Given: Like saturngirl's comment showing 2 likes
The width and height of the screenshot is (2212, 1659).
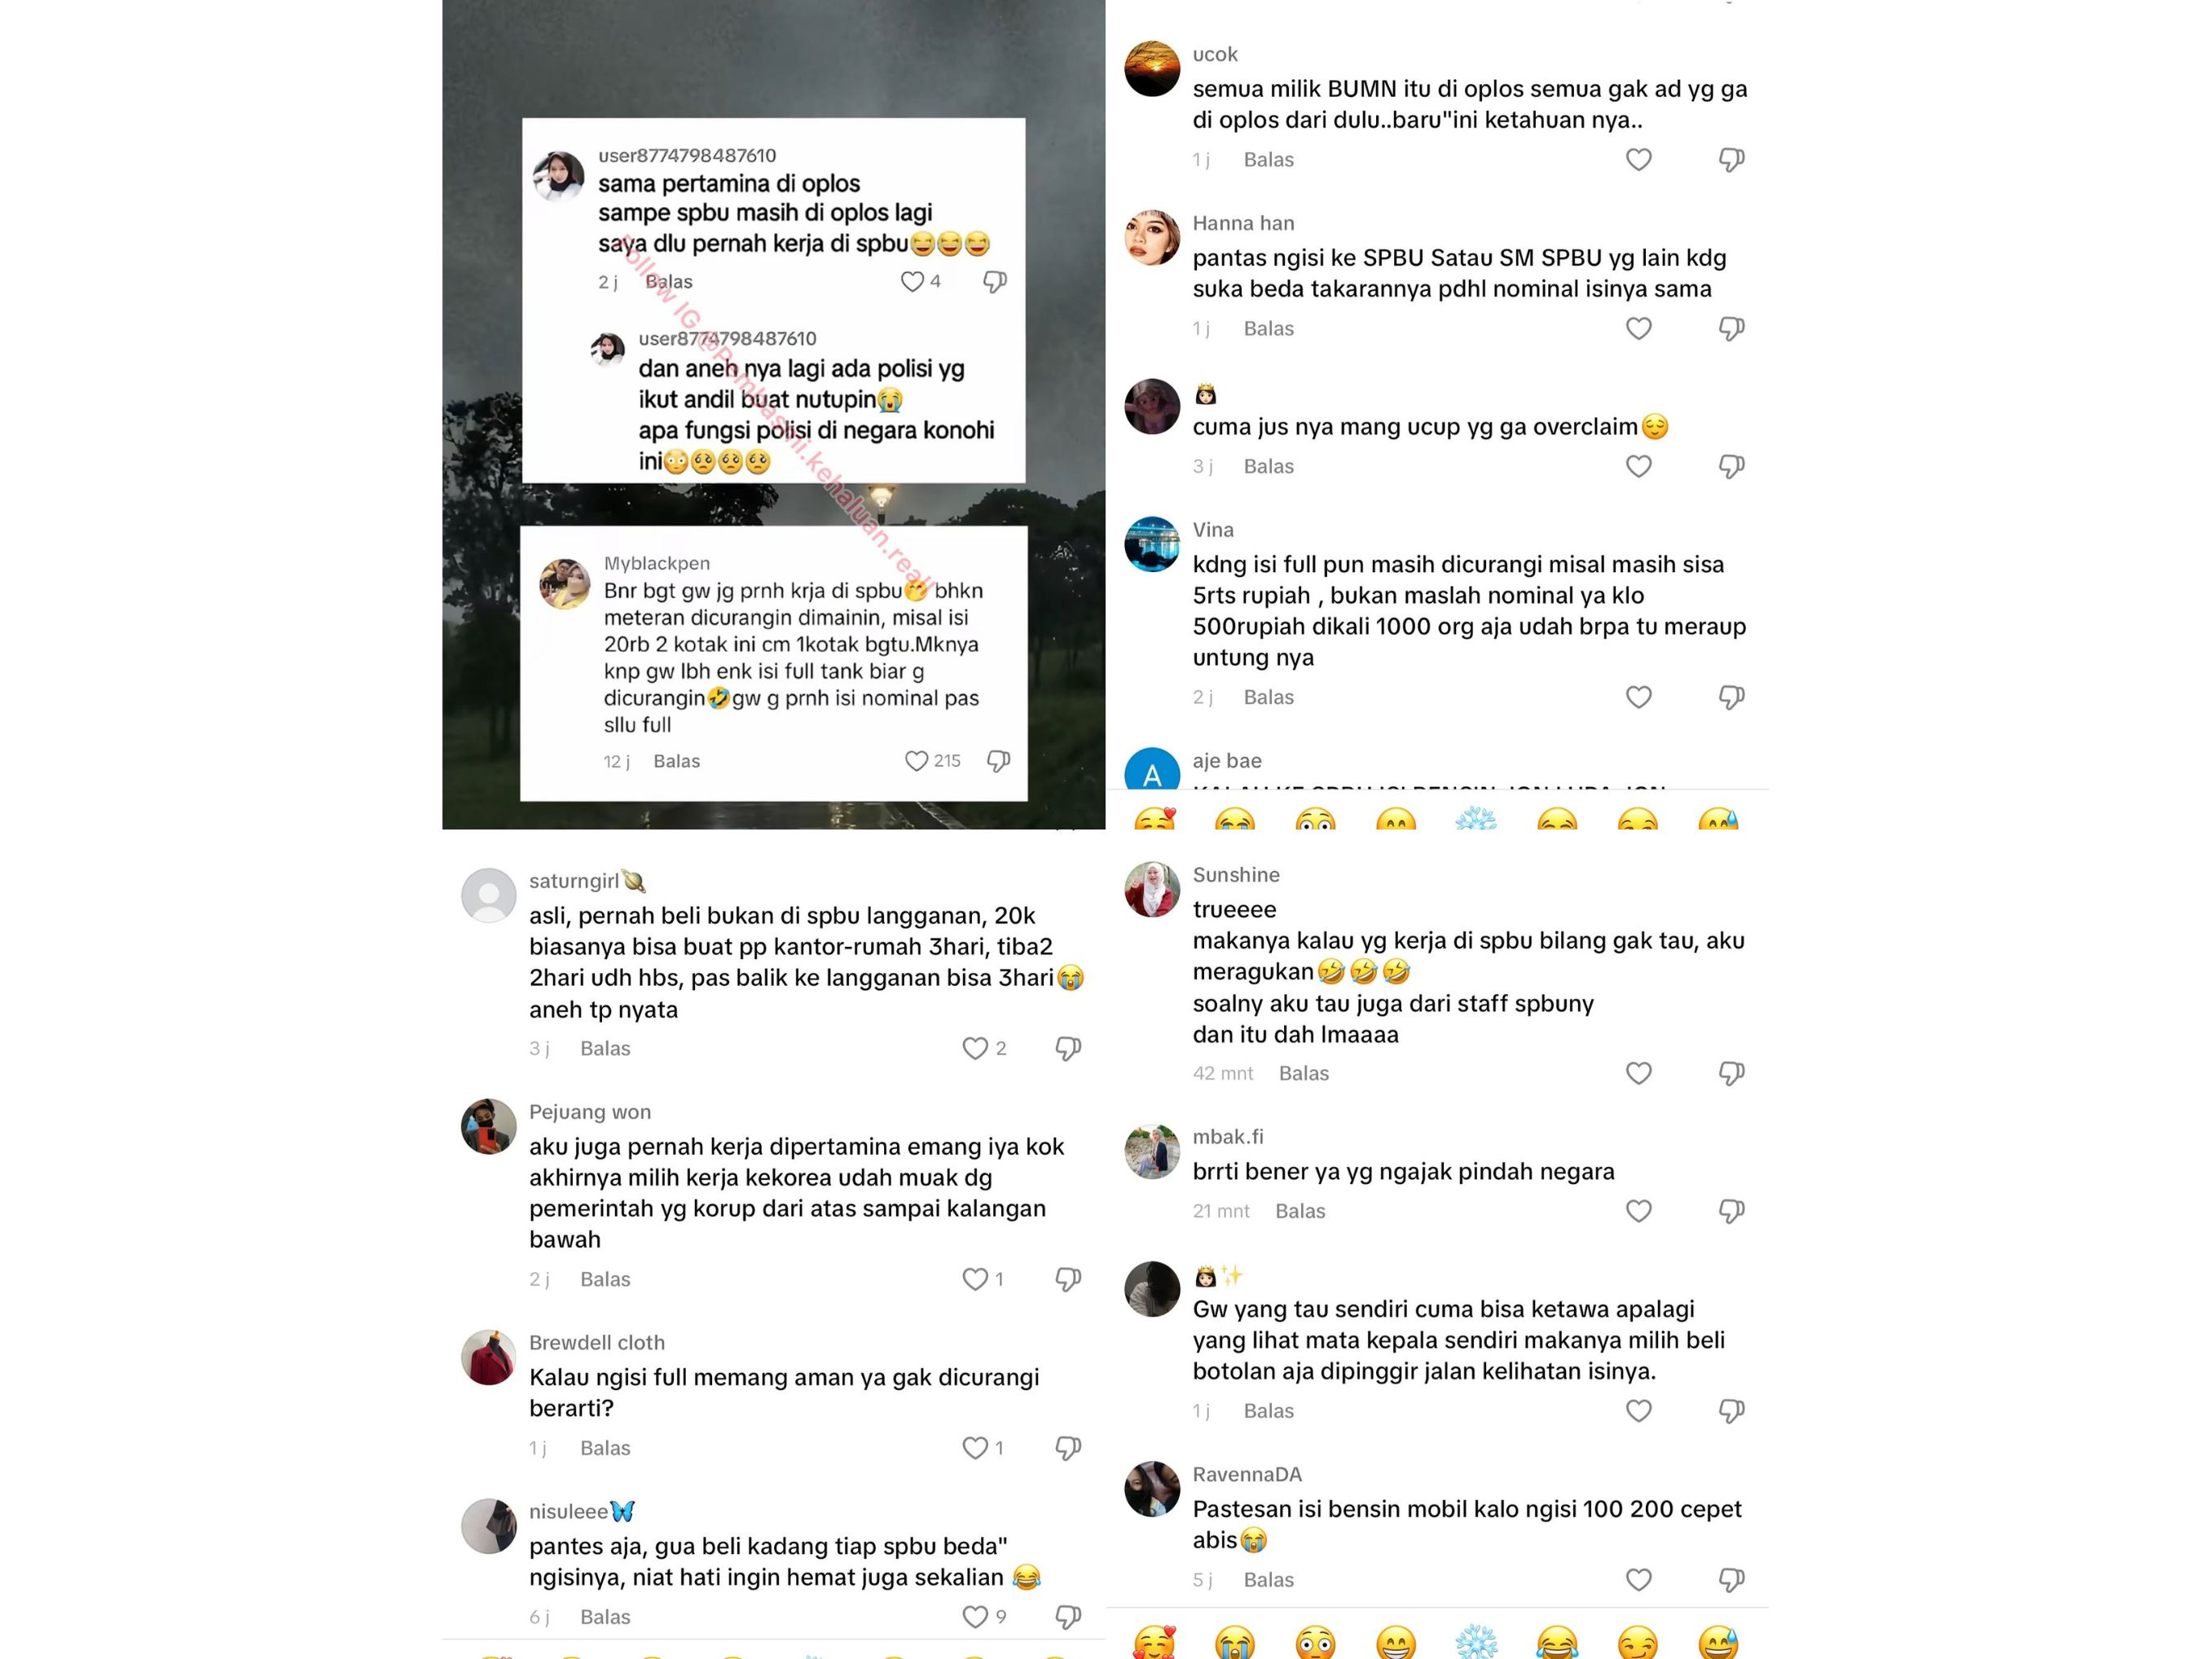Looking at the screenshot, I should 975,1048.
